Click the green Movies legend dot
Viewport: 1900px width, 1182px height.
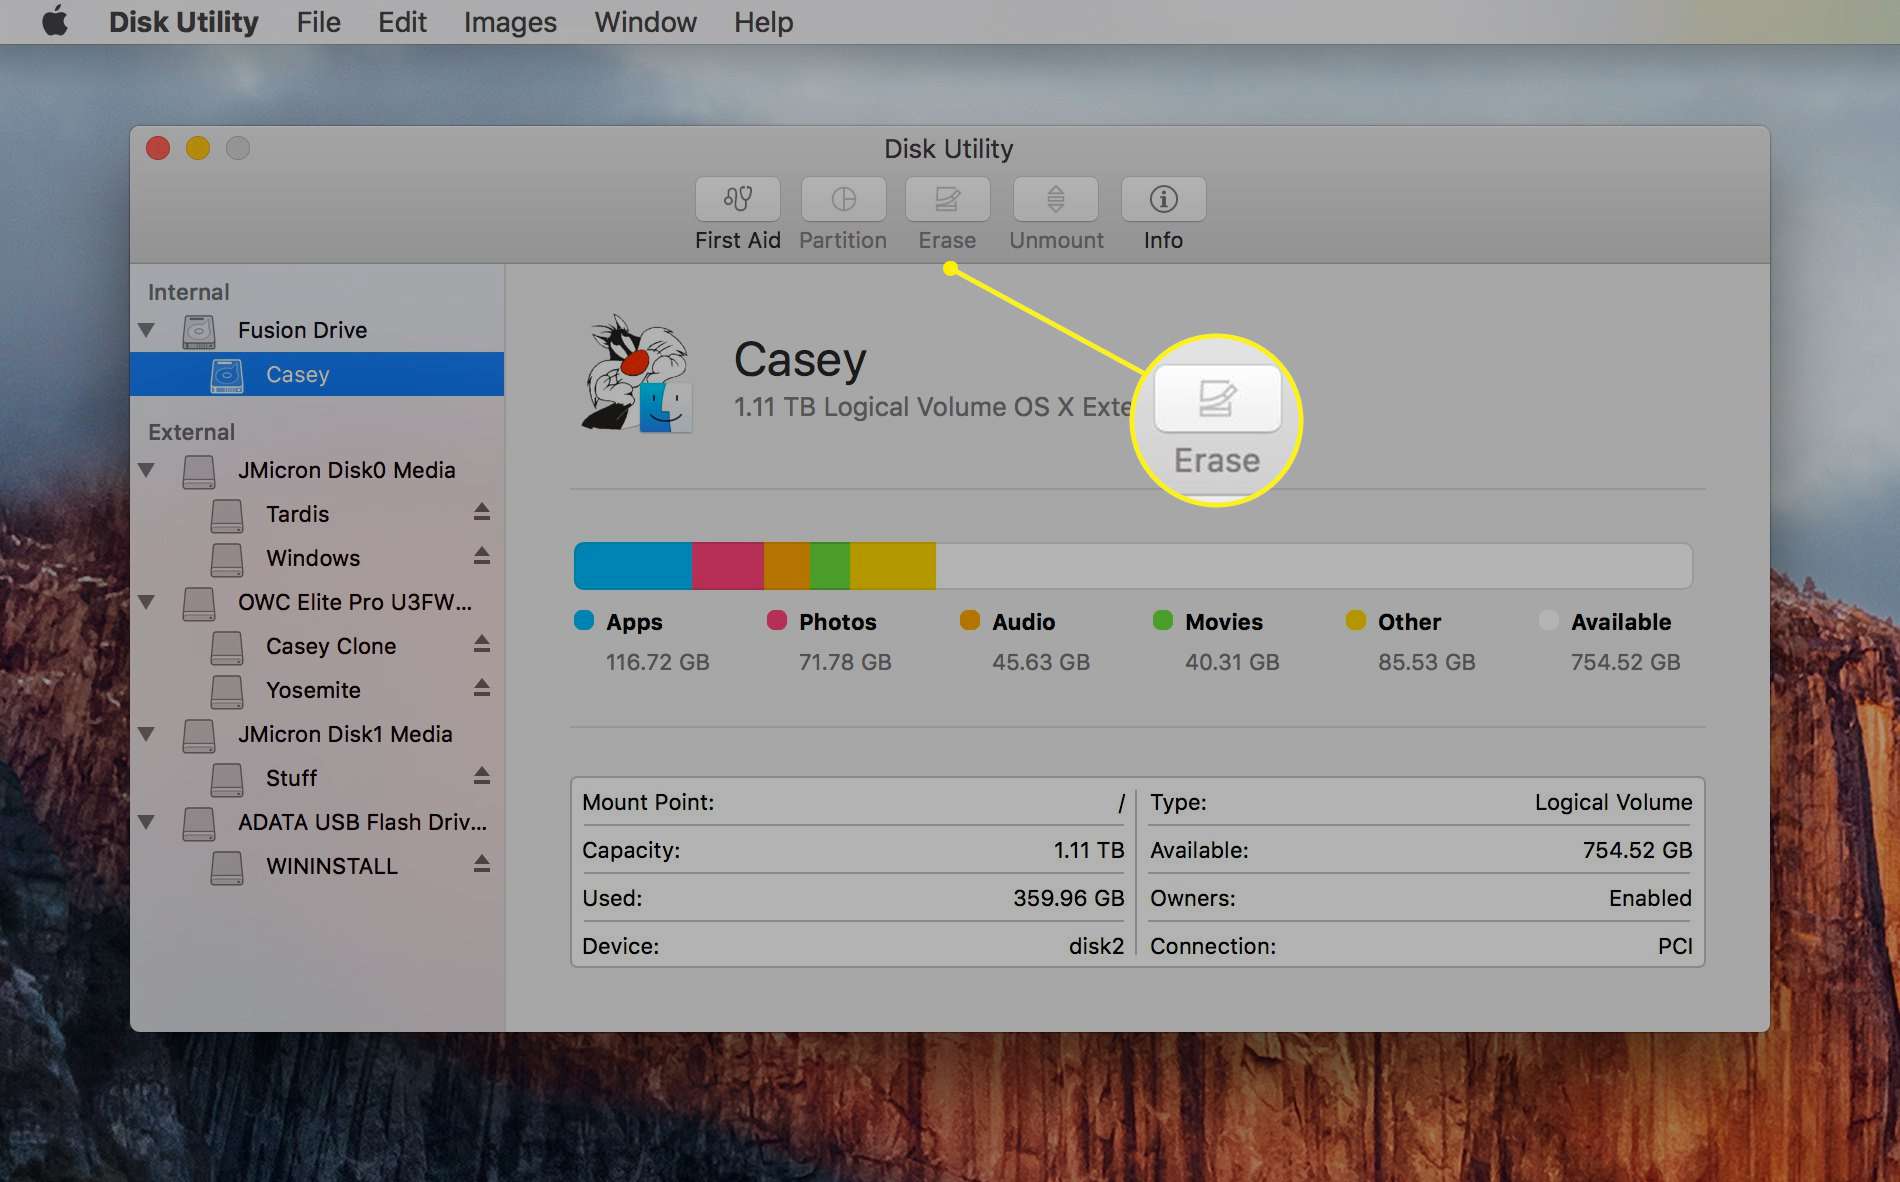tap(1162, 620)
